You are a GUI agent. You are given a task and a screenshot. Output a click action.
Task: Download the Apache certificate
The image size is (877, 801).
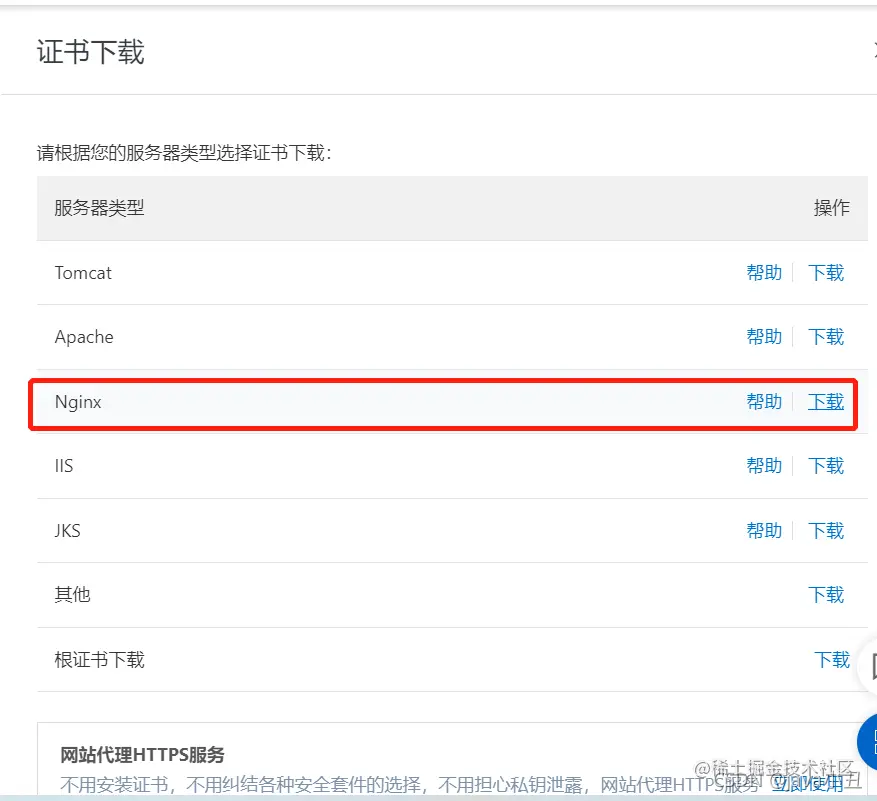click(x=826, y=337)
